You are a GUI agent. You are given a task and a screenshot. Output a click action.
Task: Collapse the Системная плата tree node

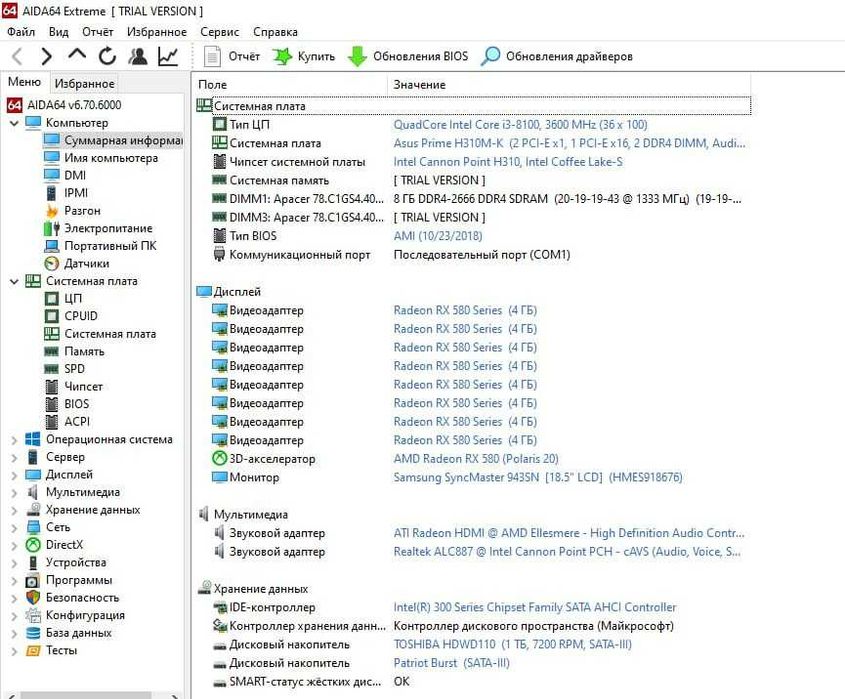pyautogui.click(x=14, y=281)
